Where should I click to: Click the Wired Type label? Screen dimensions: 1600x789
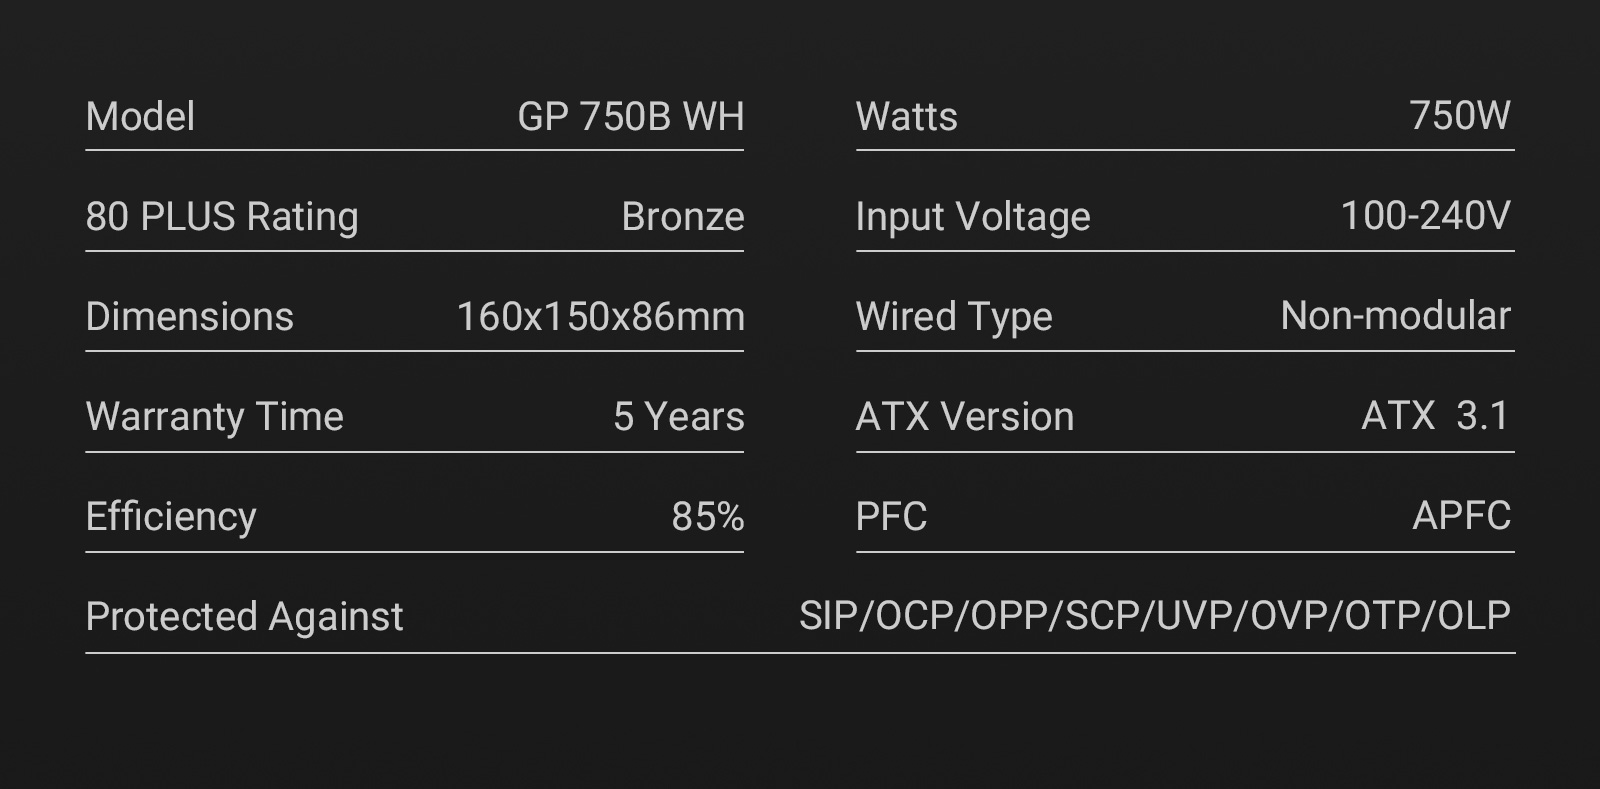pos(953,317)
